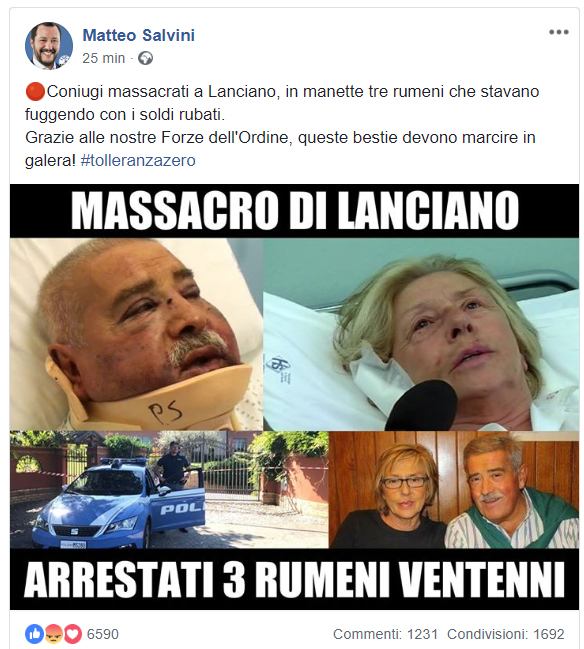Click the angry face reaction icon
Image resolution: width=584 pixels, height=649 pixels.
click(53, 634)
